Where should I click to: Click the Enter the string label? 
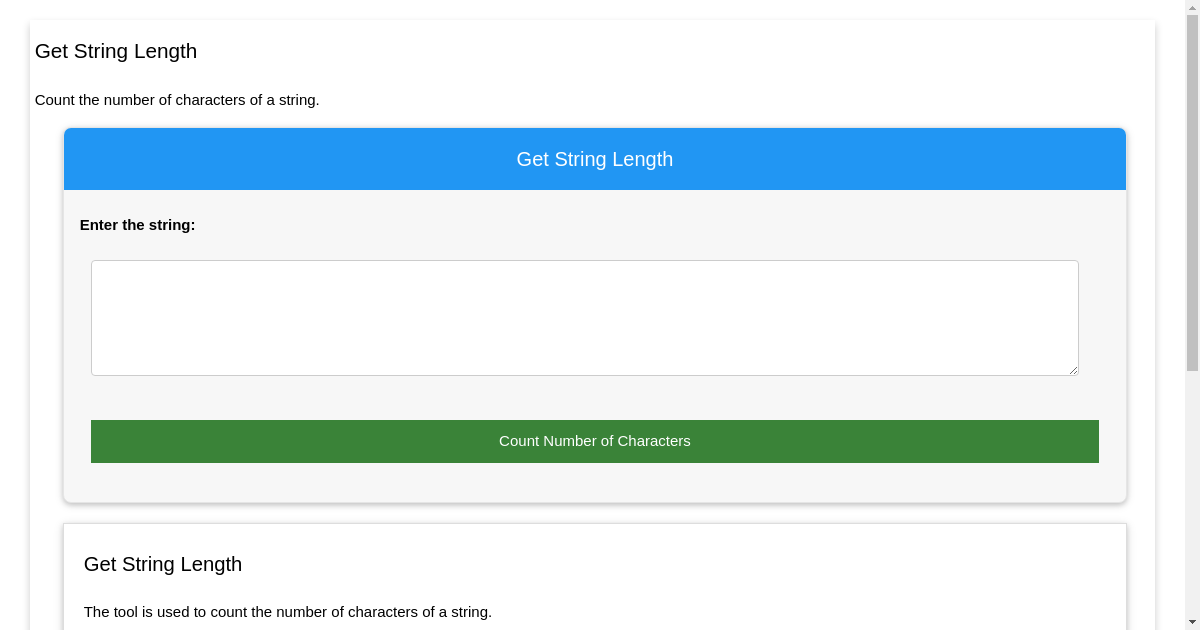[137, 225]
